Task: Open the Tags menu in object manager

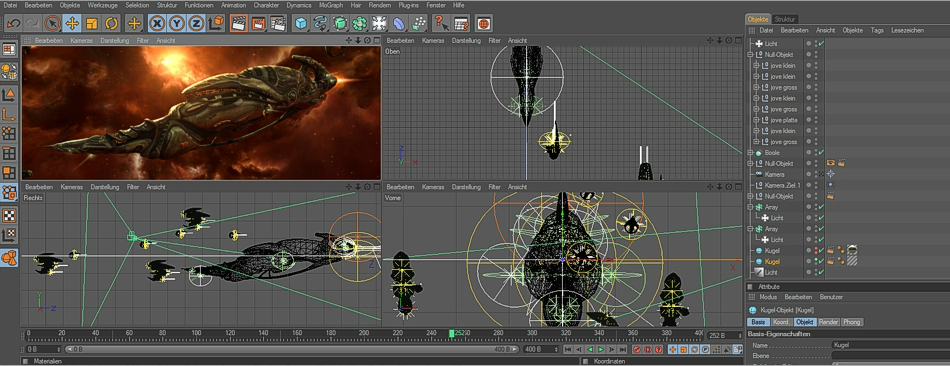Action: tap(877, 30)
